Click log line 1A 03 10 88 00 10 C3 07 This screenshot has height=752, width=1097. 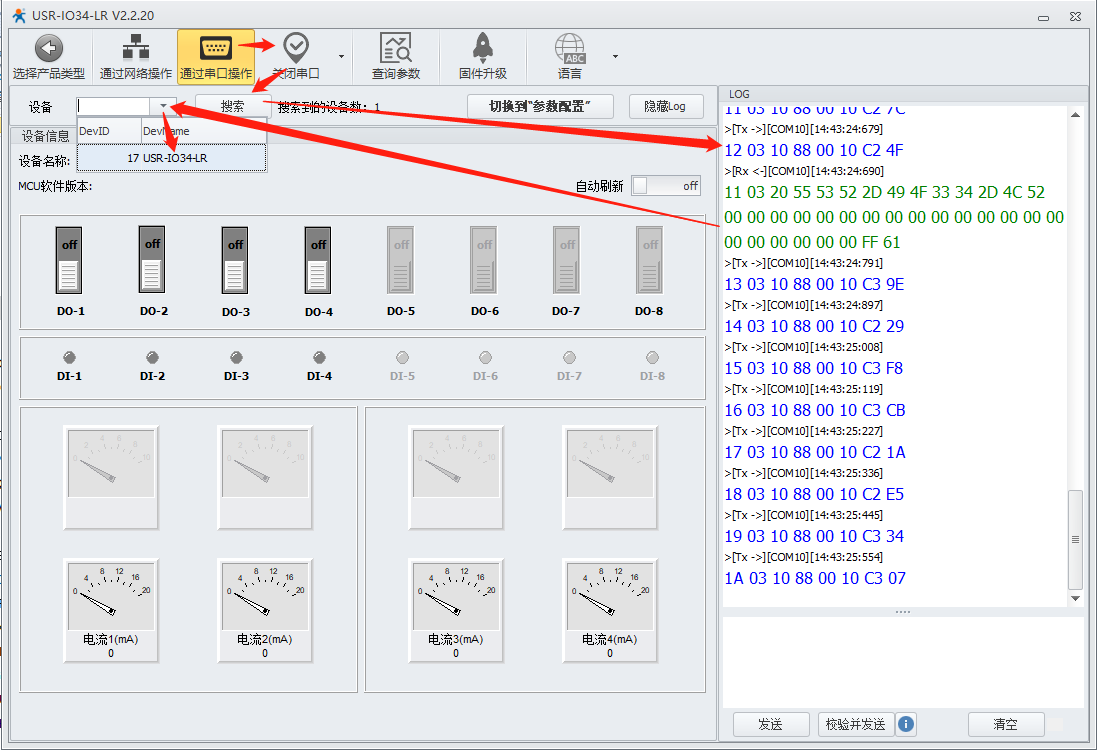[x=815, y=579]
